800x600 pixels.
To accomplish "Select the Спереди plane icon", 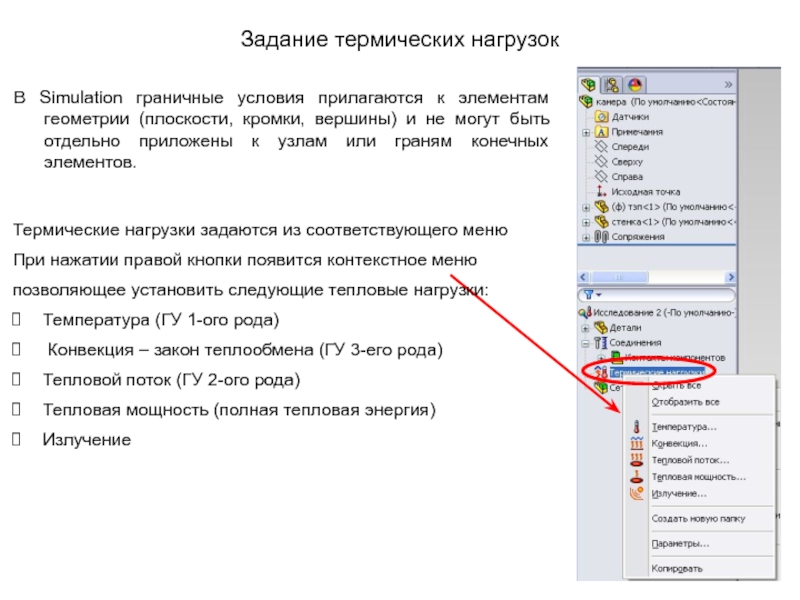I will (602, 147).
